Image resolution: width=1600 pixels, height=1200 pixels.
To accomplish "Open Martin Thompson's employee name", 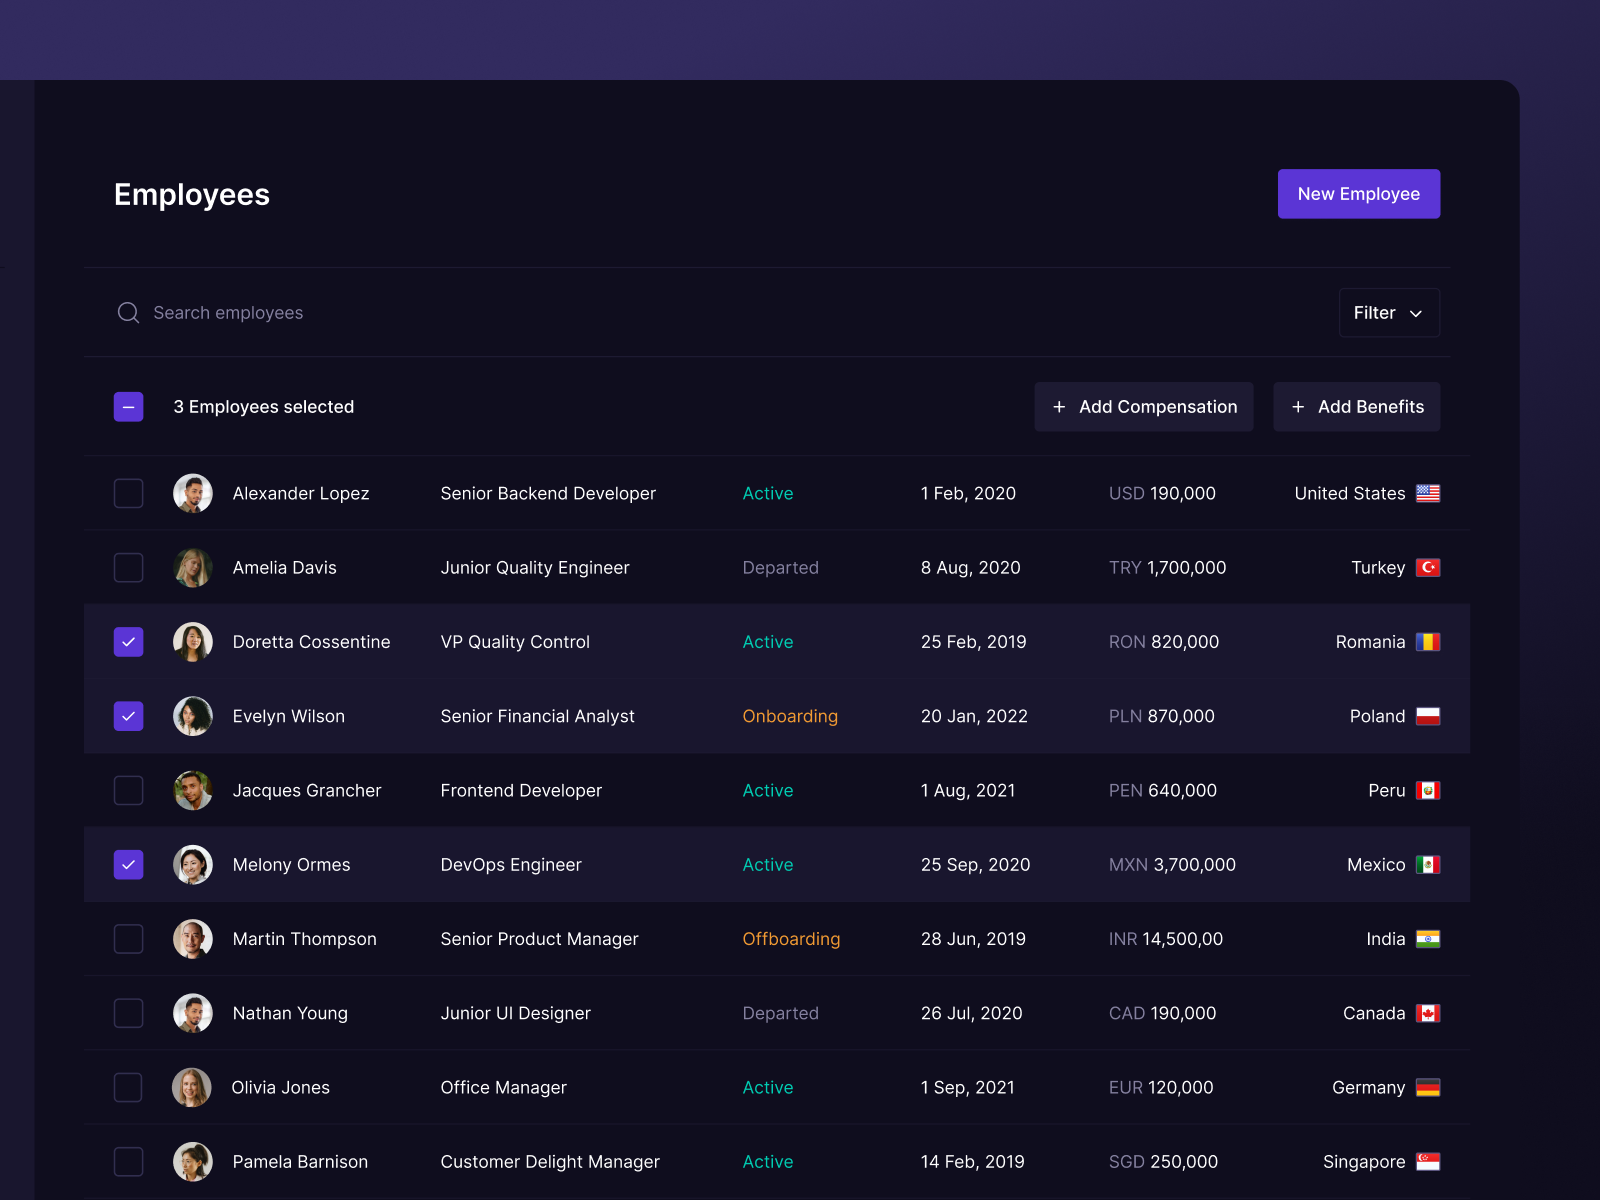I will tap(304, 939).
